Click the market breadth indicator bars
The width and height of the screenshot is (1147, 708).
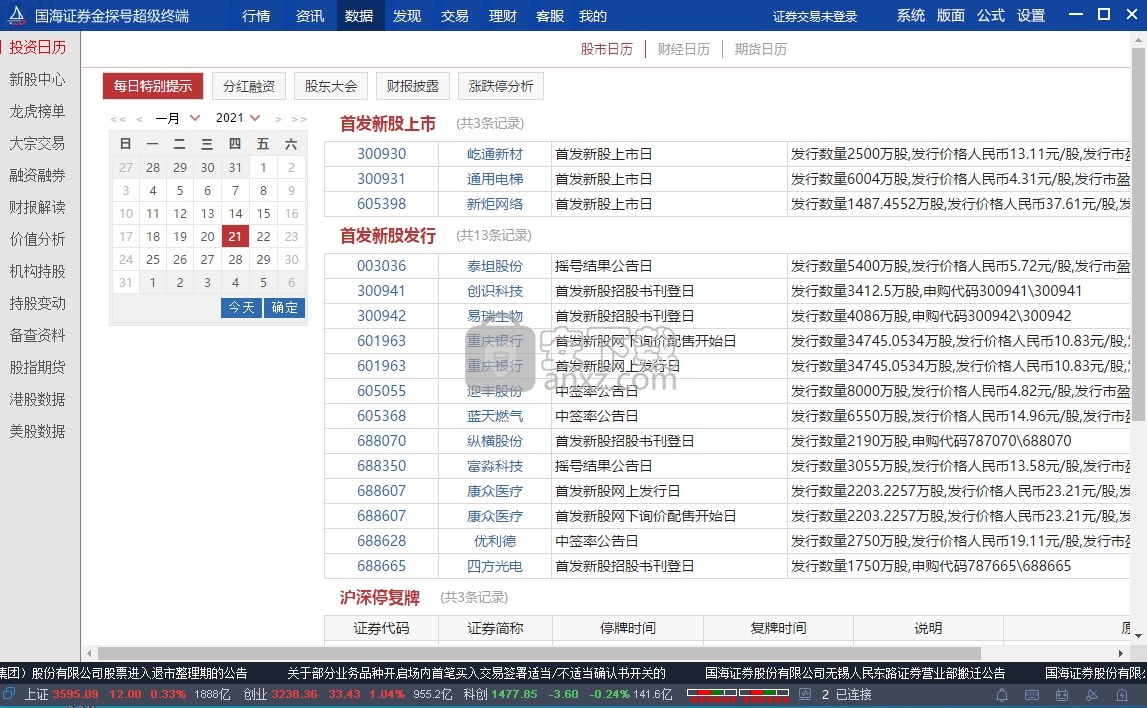point(738,694)
